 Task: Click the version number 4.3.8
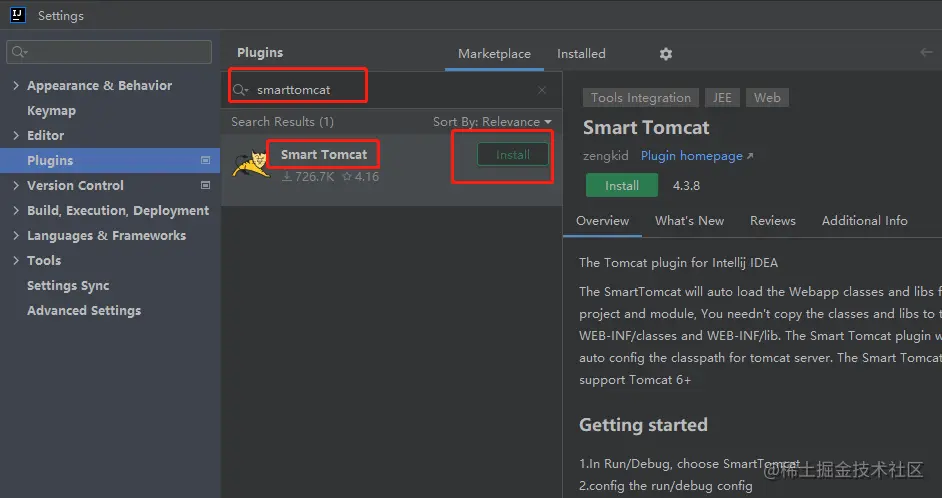point(686,186)
